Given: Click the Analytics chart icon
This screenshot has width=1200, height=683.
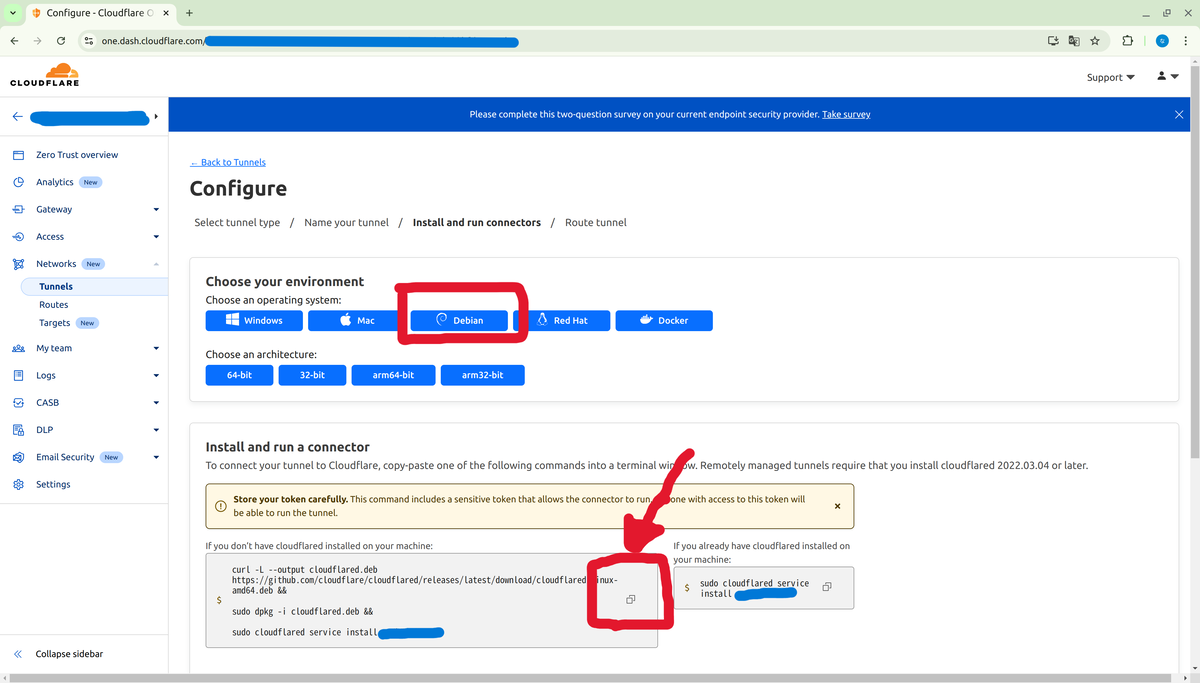Looking at the screenshot, I should pyautogui.click(x=18, y=182).
